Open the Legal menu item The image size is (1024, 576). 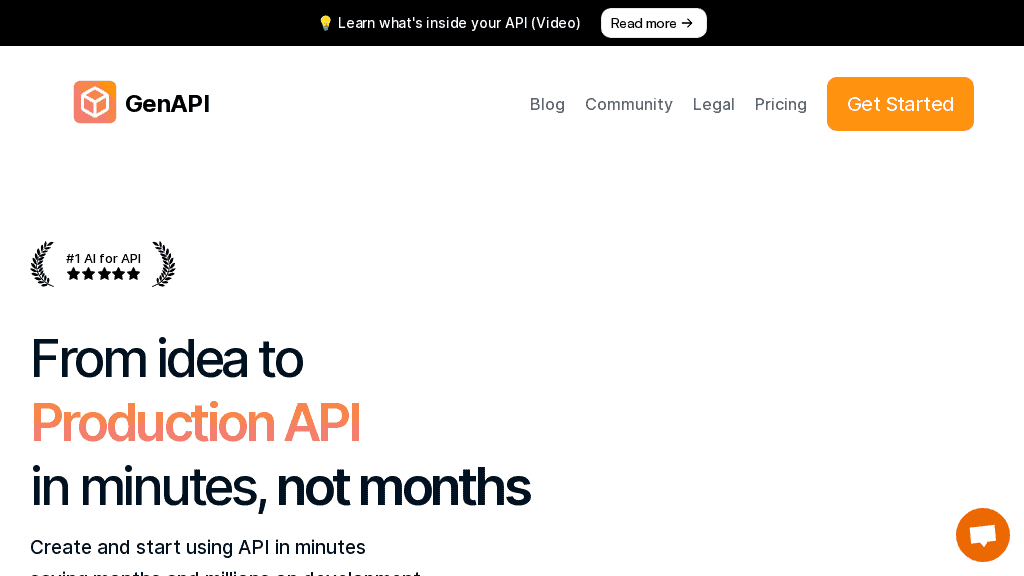tap(713, 104)
